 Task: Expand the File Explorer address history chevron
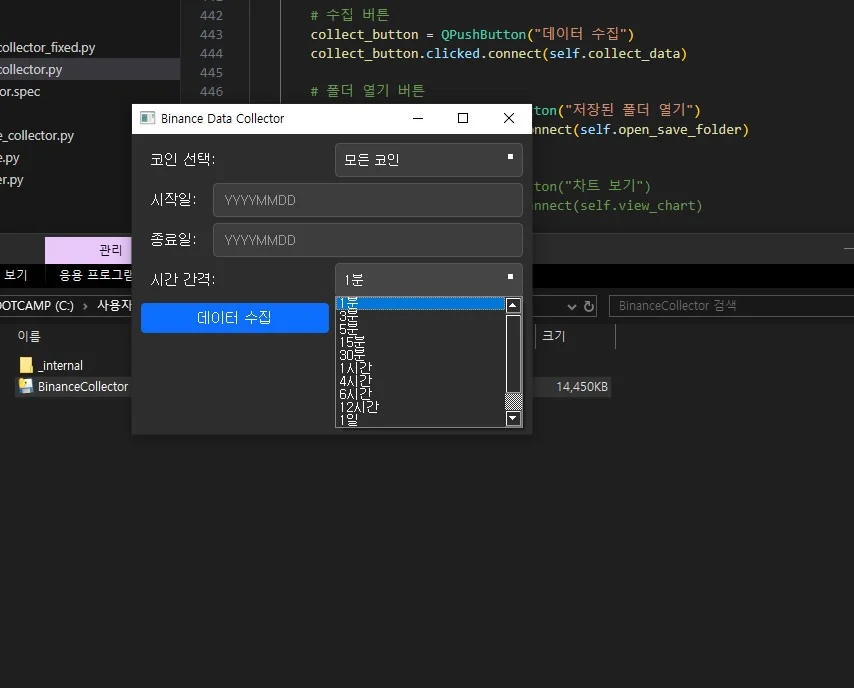click(571, 307)
